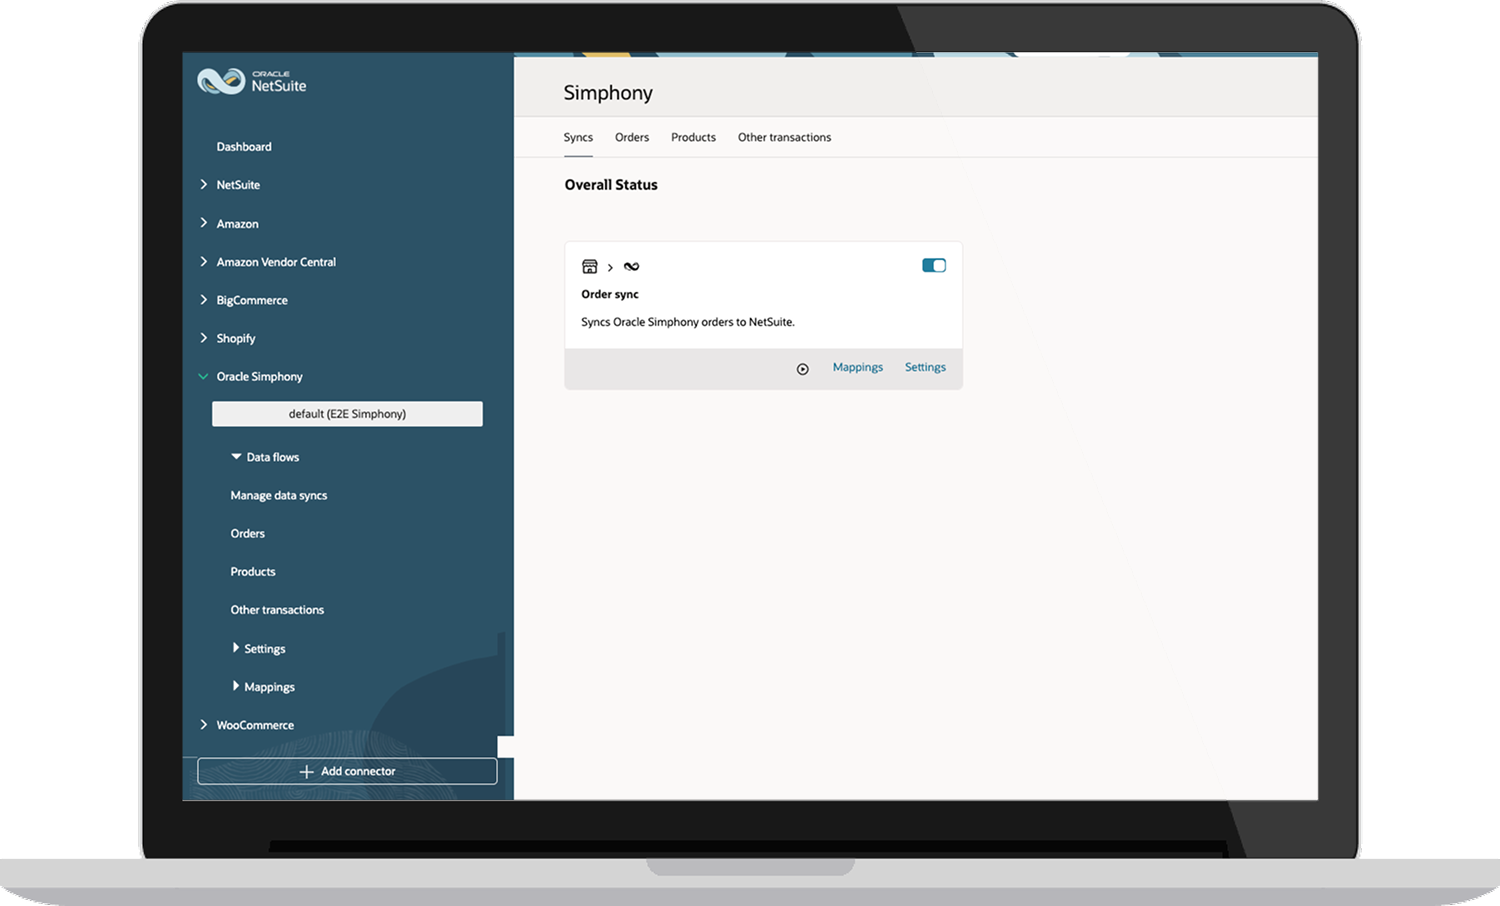Click the store icon on Order sync card
This screenshot has width=1500, height=906.
coord(590,267)
